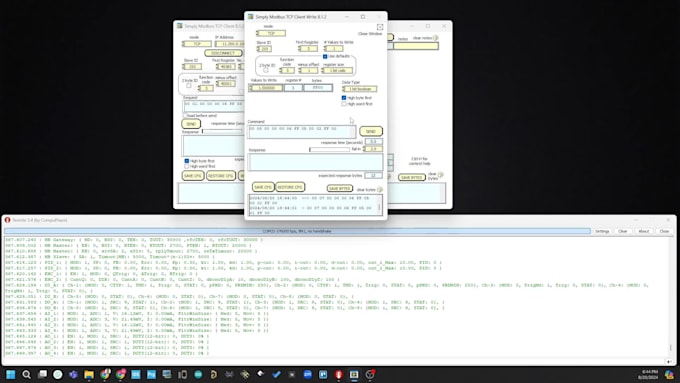The height and width of the screenshot is (383, 680).
Task: Toggle the 2 byte ID checkbox in the TCP Client window
Action: (189, 86)
